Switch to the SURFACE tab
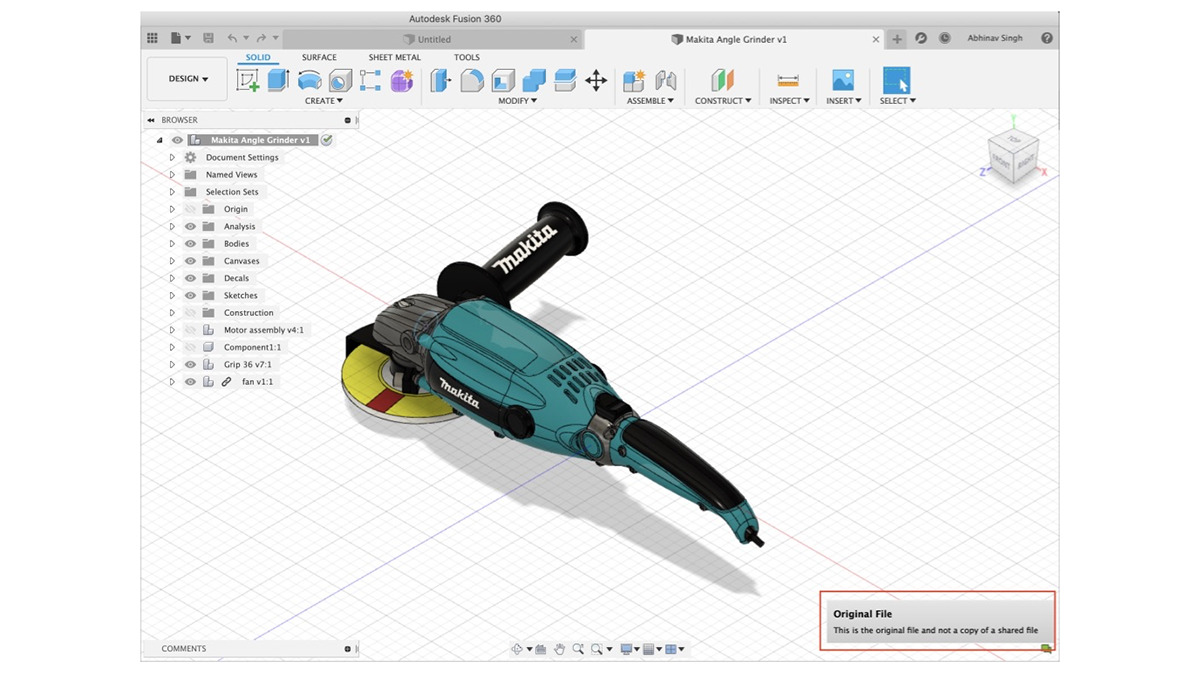The width and height of the screenshot is (1200, 675). click(x=319, y=58)
